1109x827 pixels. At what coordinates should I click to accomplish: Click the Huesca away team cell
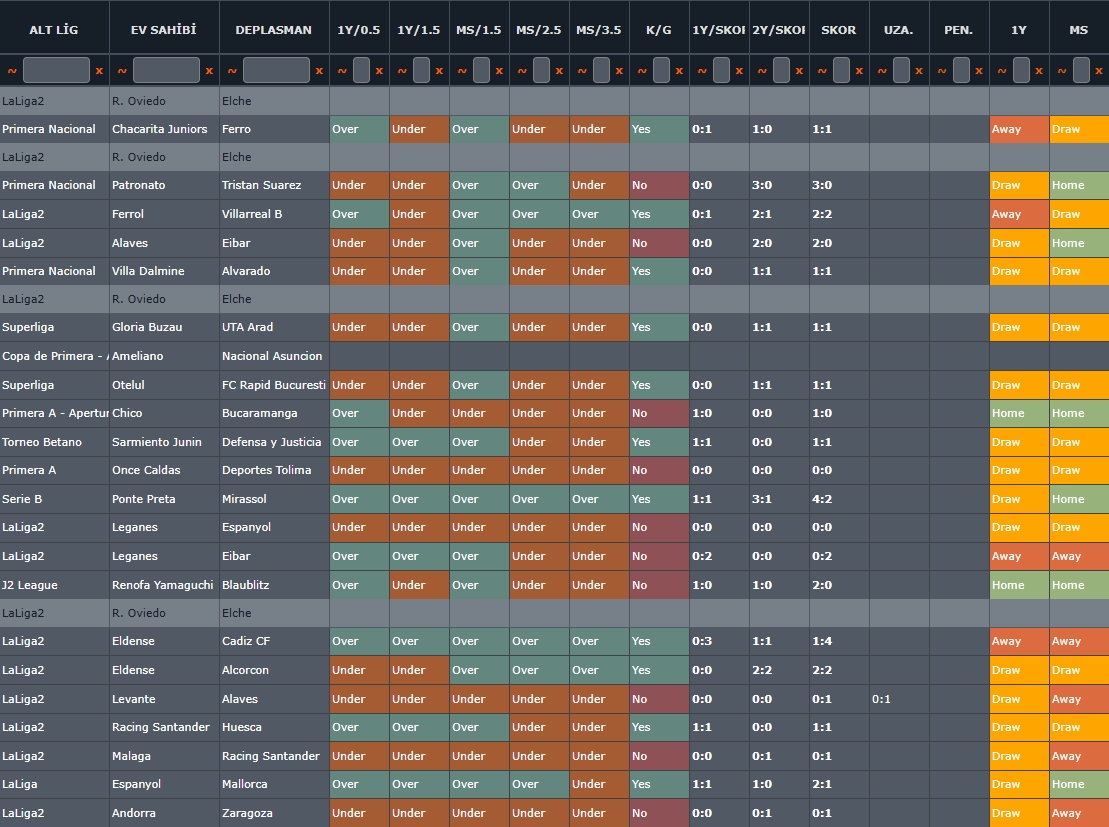click(x=274, y=727)
